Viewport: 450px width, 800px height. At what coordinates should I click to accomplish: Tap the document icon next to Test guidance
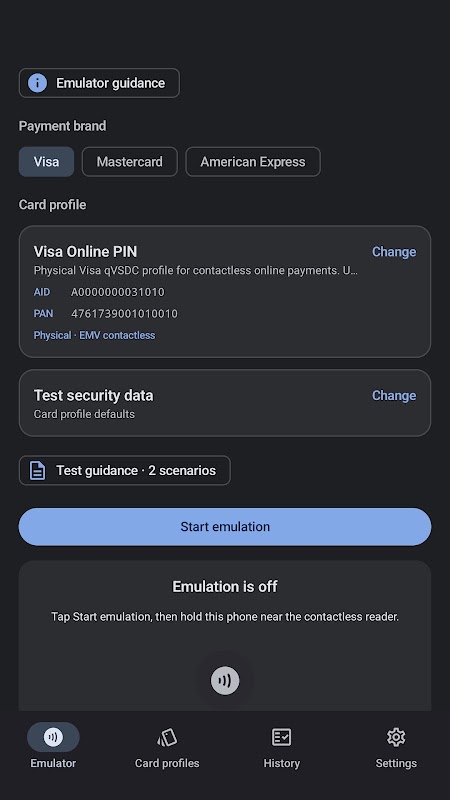click(x=37, y=470)
